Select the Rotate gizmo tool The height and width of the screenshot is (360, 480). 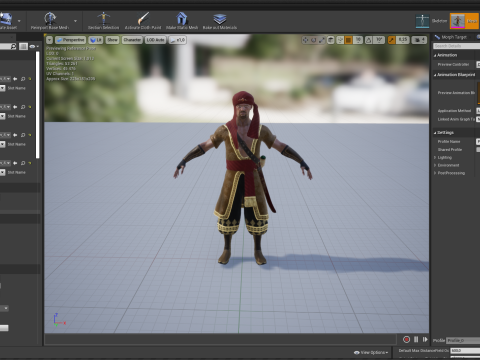pos(313,40)
